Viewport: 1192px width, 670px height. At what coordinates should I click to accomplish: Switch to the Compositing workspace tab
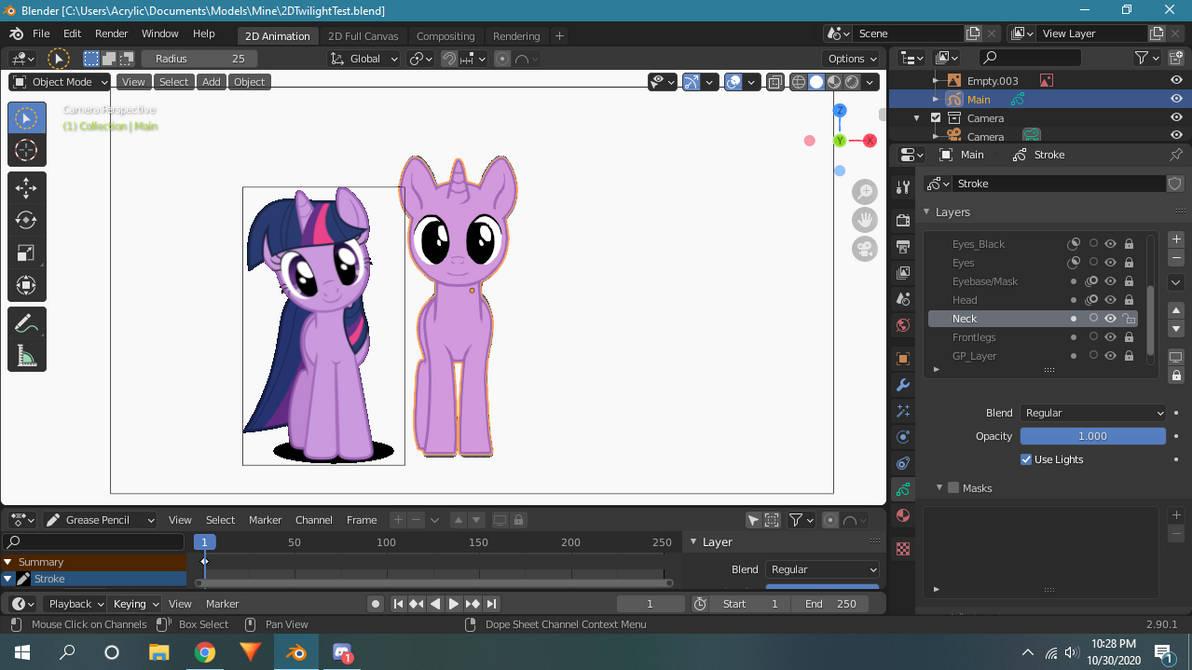[445, 35]
